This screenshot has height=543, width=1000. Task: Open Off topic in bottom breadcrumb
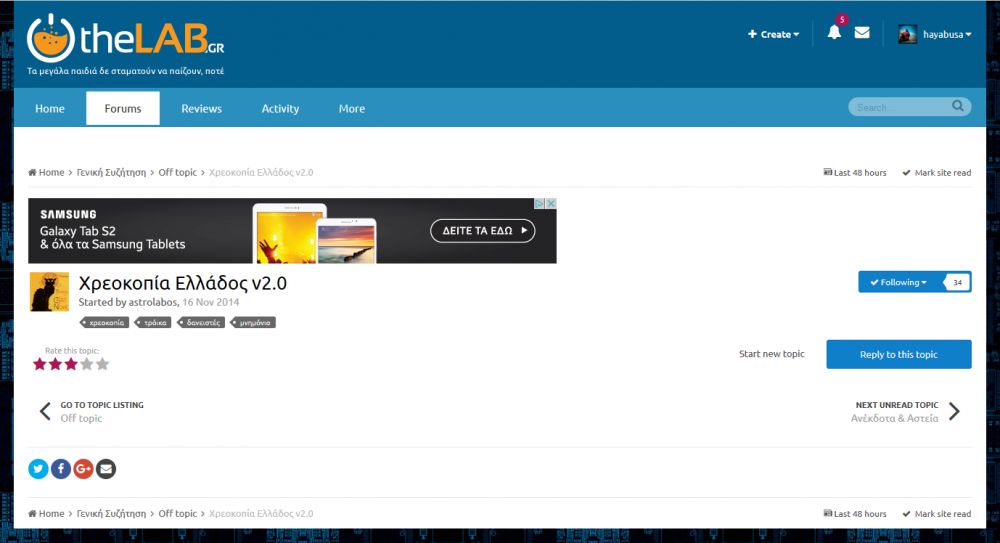(178, 514)
